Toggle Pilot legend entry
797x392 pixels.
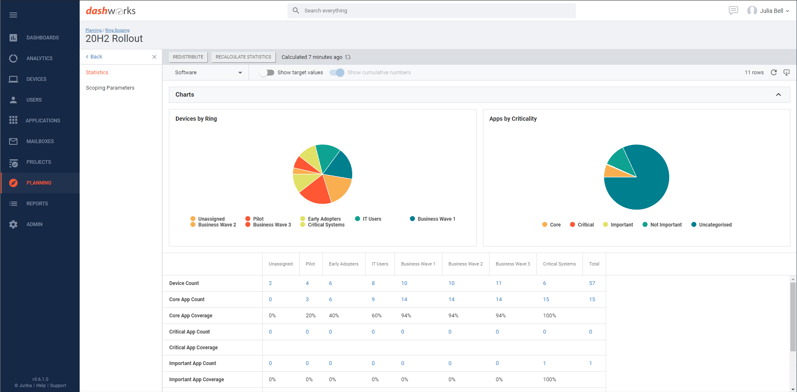(x=254, y=219)
